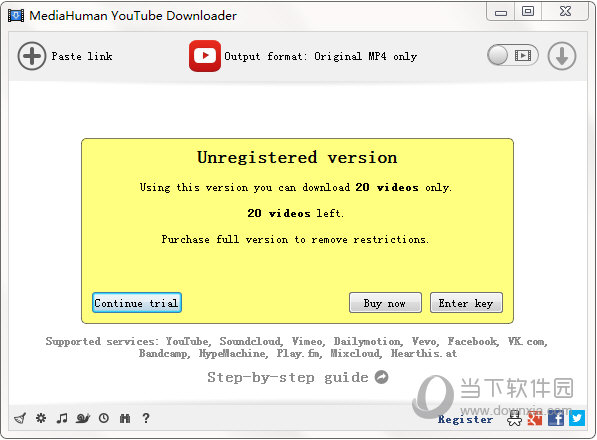Click the download all arrow button
The image size is (597, 440).
point(562,56)
